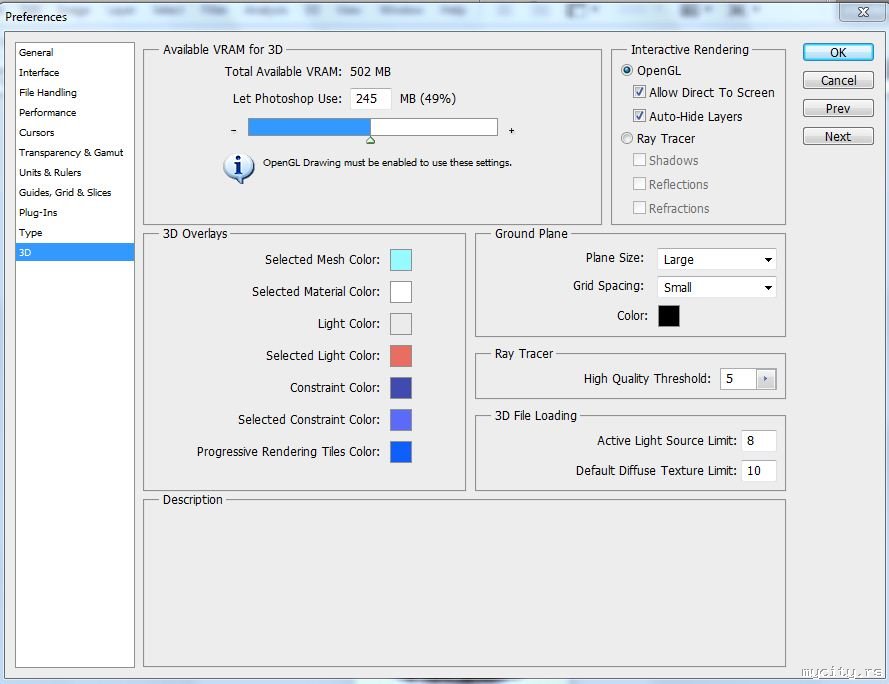Open Transparency & Gamut preferences
The height and width of the screenshot is (684, 889).
point(75,152)
